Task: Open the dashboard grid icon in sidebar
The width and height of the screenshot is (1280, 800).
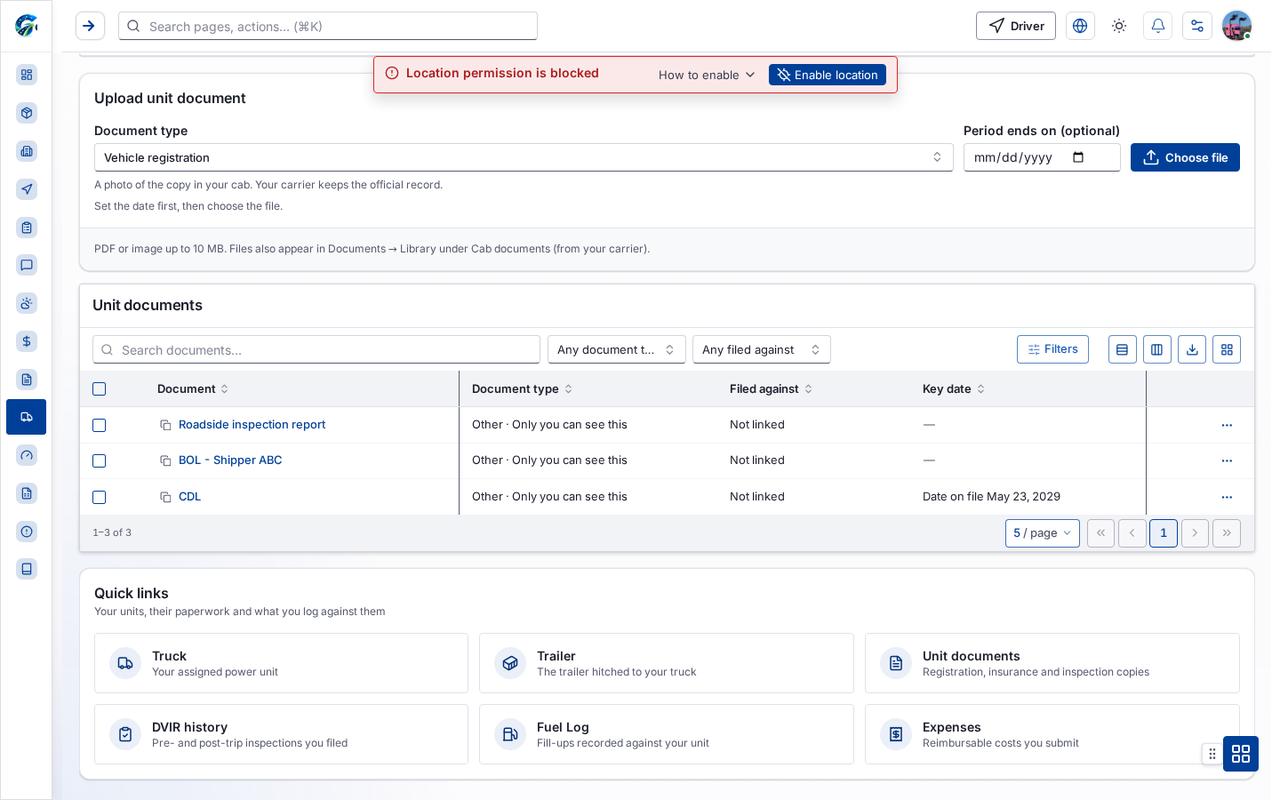Action: pos(27,75)
